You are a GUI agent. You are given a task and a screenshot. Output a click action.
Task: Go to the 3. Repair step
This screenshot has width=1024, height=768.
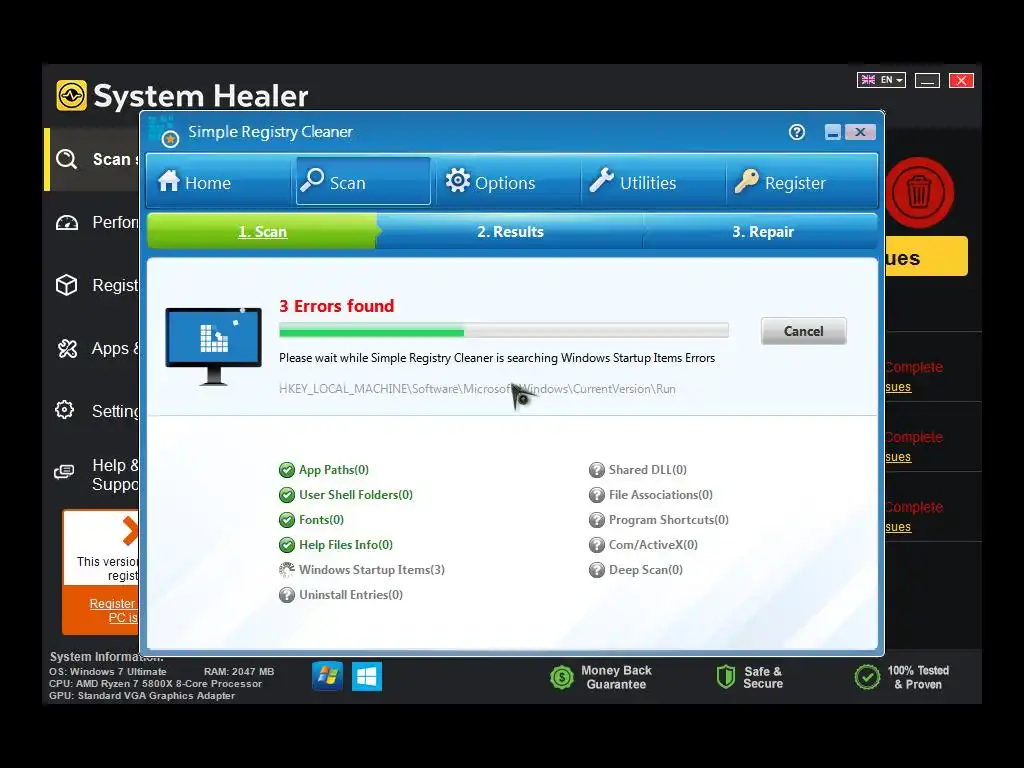point(762,232)
